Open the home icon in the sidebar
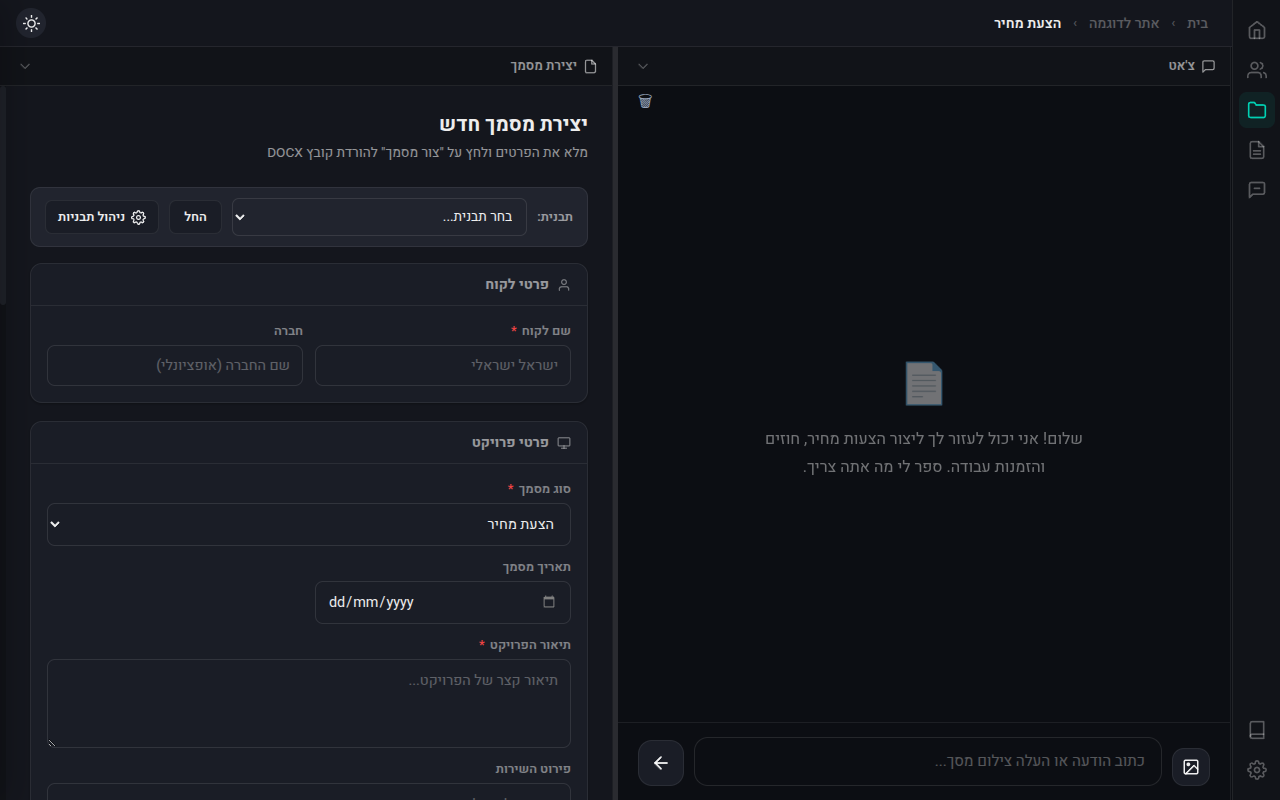Image resolution: width=1280 pixels, height=800 pixels. point(1257,30)
